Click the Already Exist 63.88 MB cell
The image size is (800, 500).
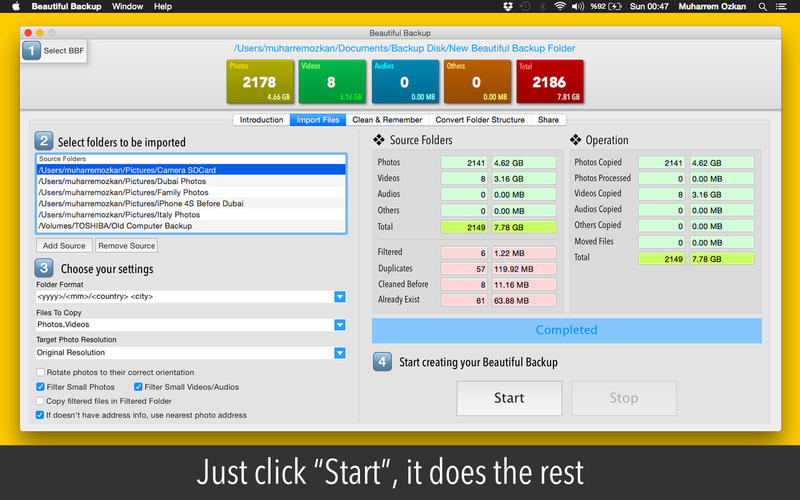click(523, 301)
